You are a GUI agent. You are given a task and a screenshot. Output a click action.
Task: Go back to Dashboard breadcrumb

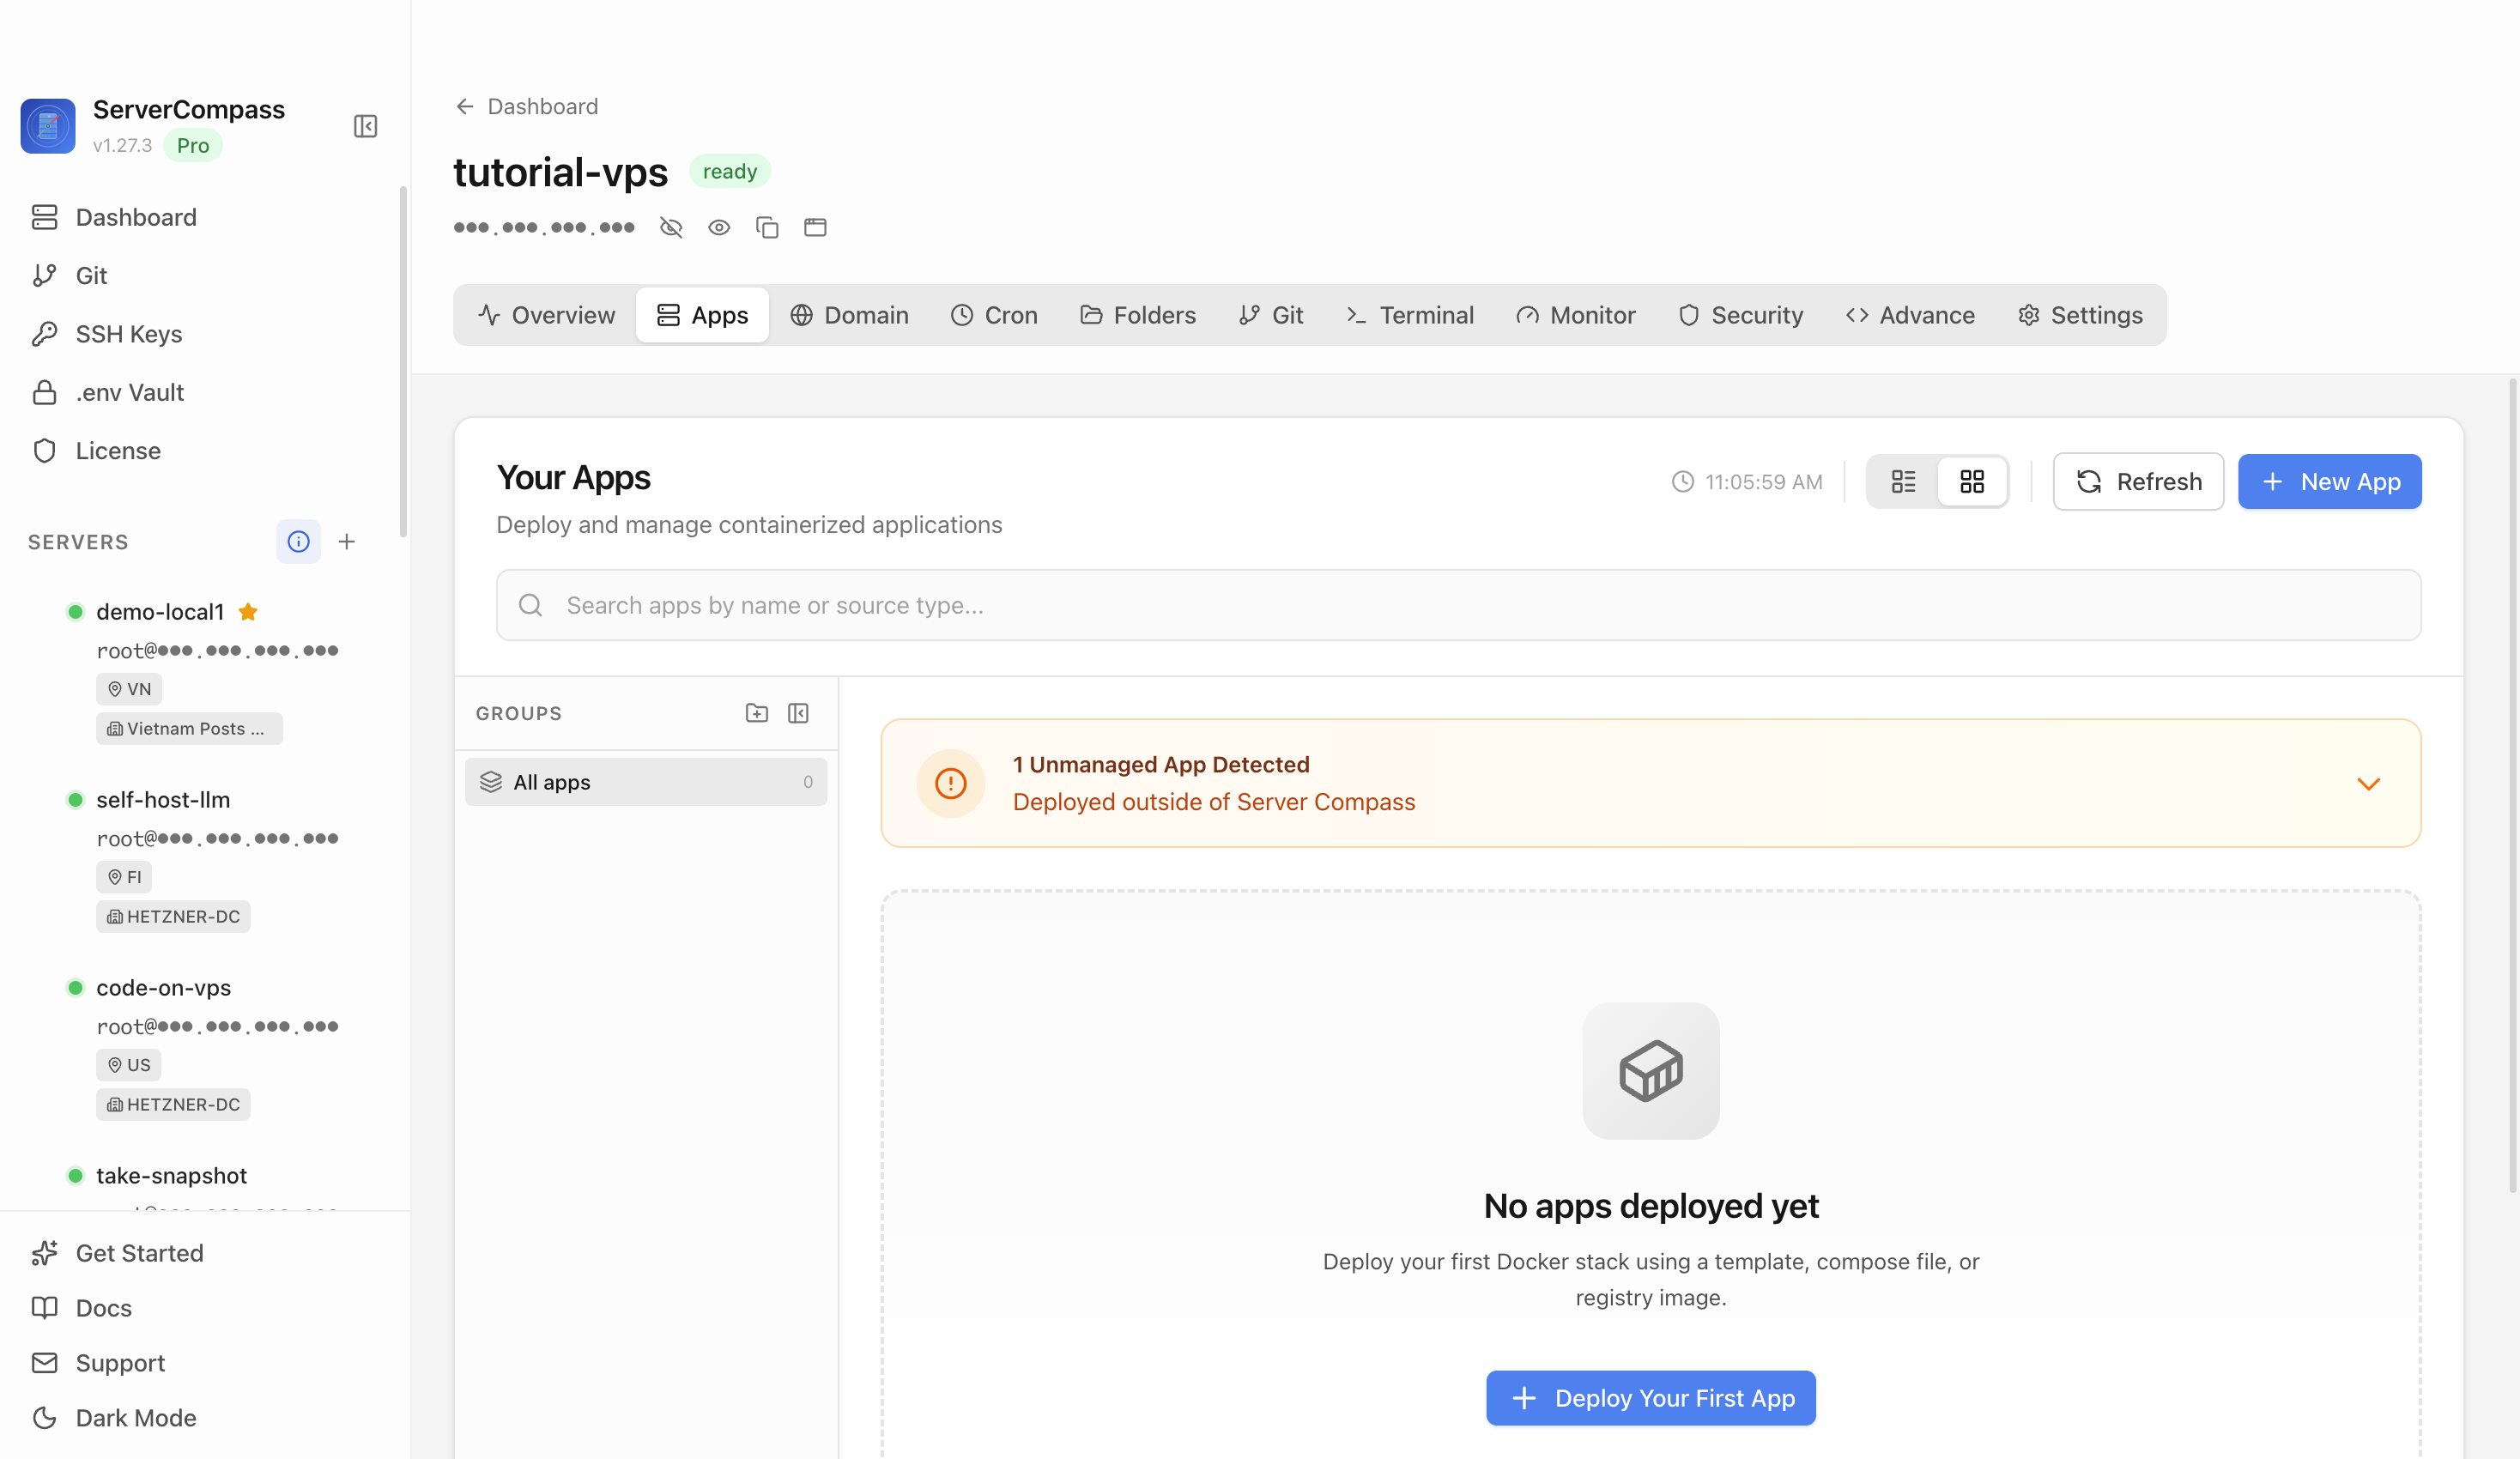[x=527, y=106]
